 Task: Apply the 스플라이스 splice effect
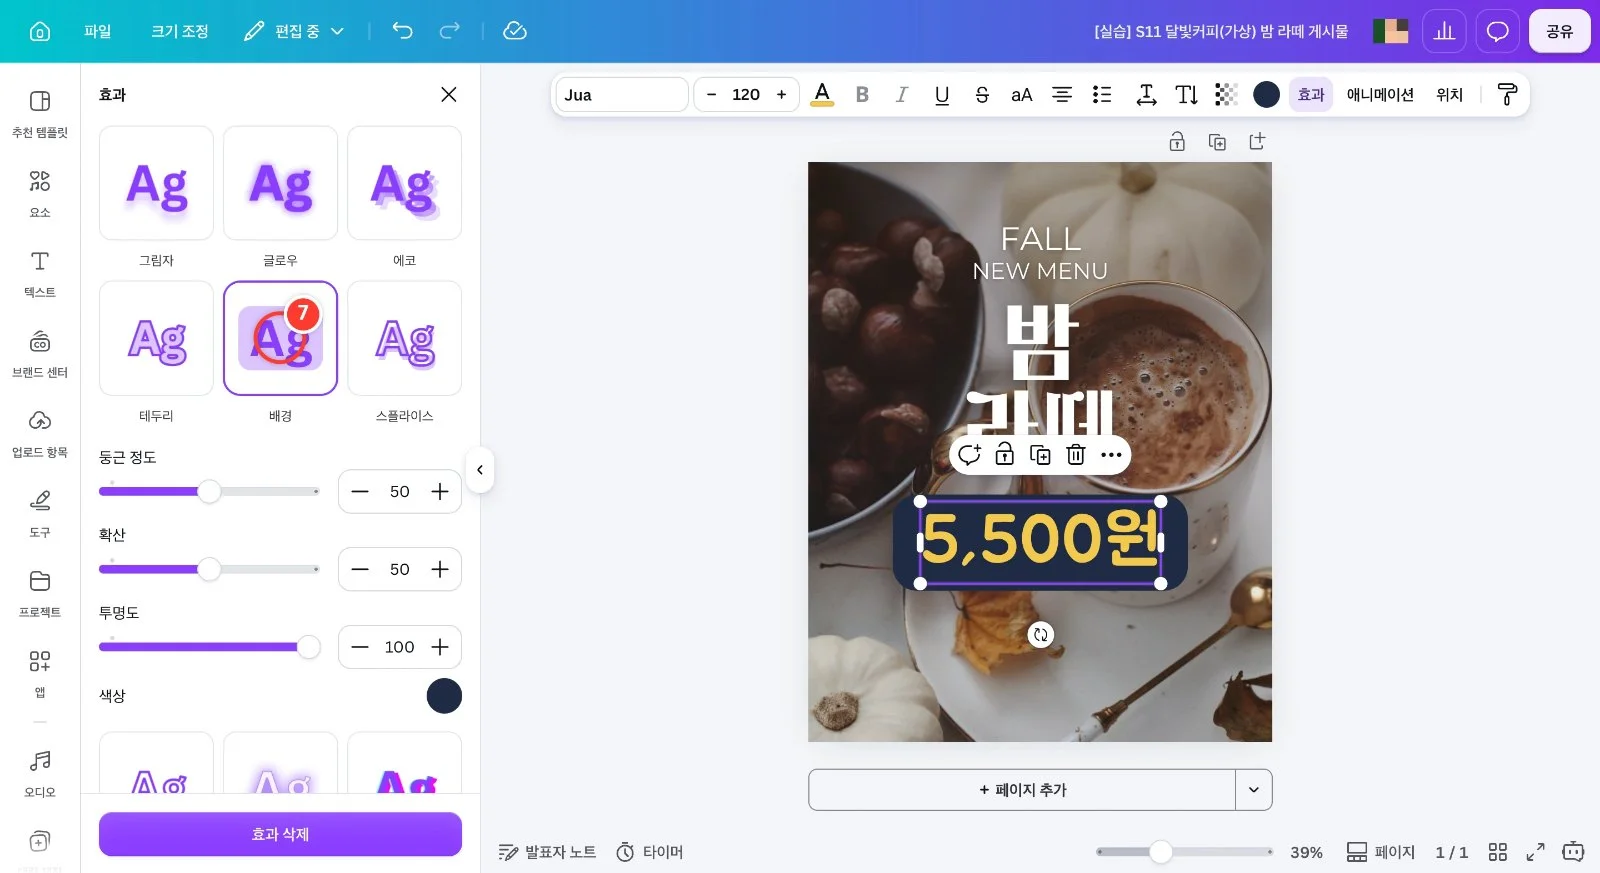pyautogui.click(x=404, y=338)
